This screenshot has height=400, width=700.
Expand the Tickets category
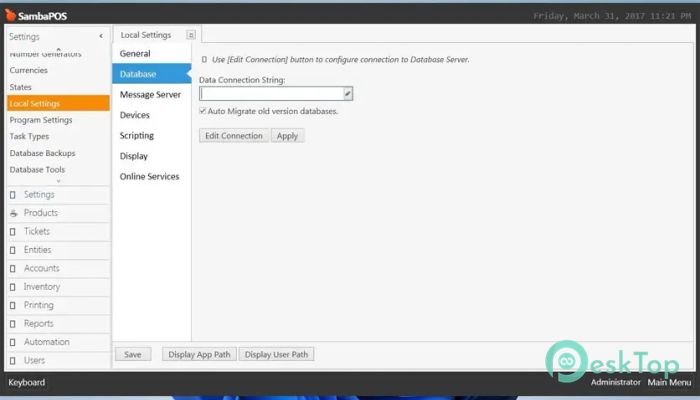pyautogui.click(x=58, y=231)
